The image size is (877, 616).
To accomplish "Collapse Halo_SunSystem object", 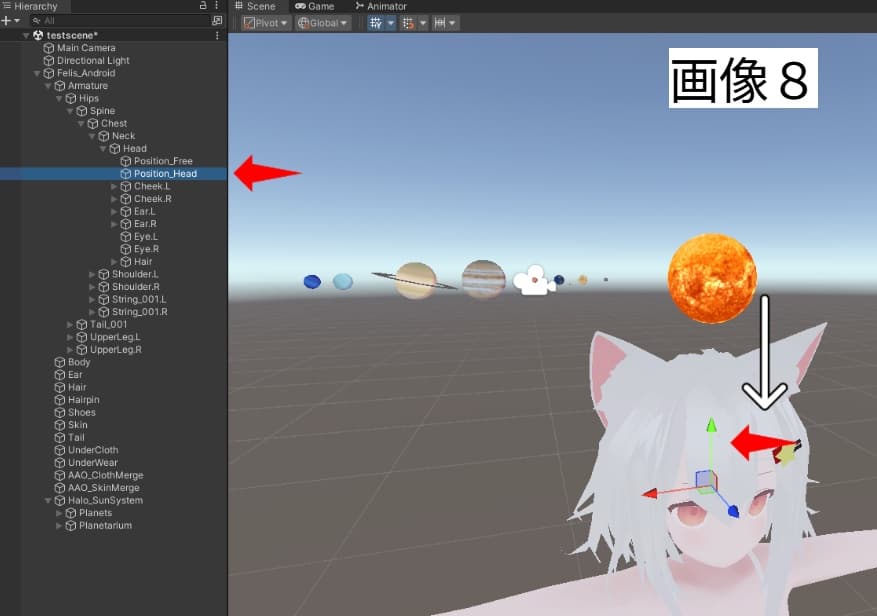I will [x=48, y=501].
